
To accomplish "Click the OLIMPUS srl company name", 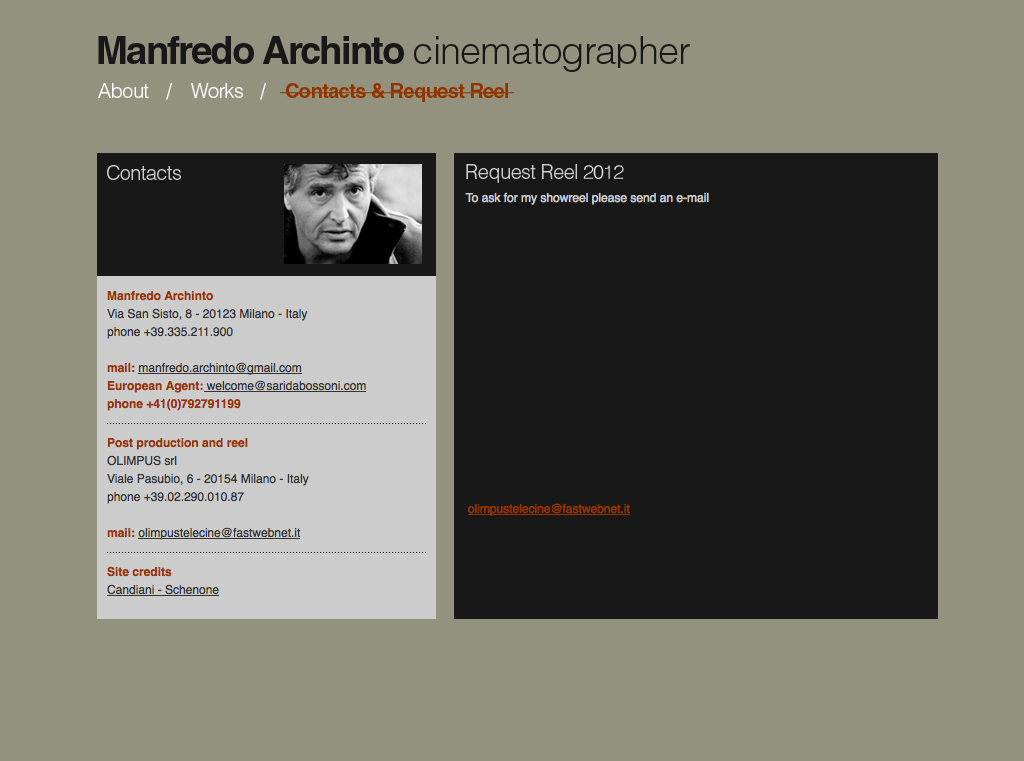I will [142, 461].
